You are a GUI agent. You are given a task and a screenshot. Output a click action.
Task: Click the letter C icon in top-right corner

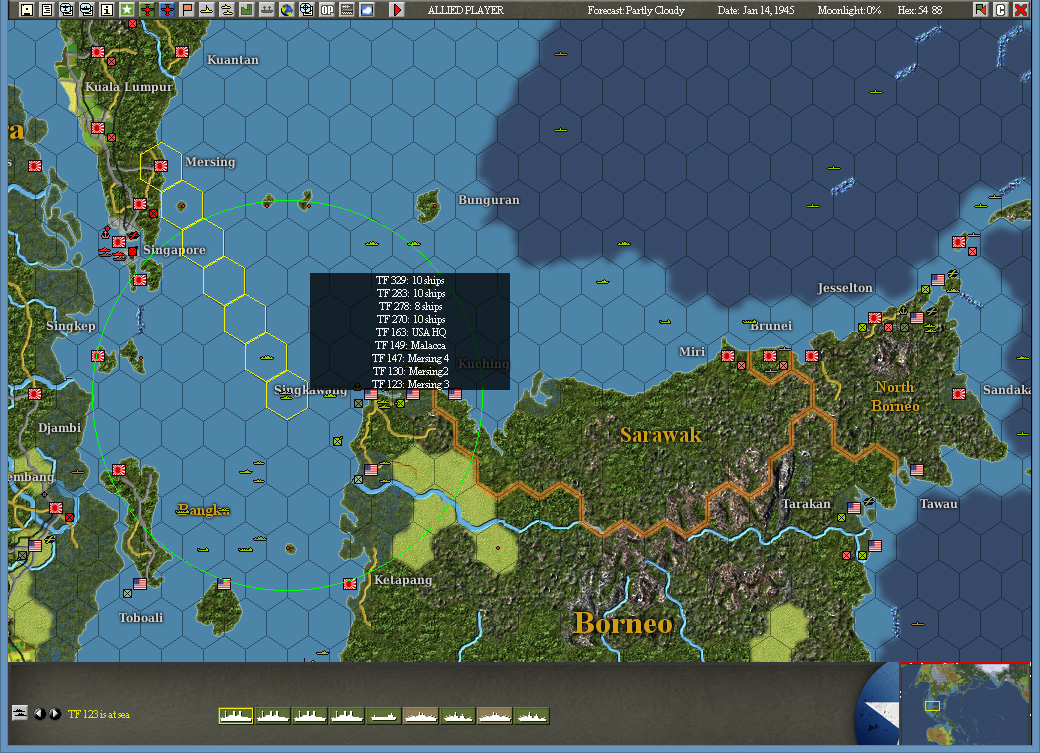[x=1000, y=9]
